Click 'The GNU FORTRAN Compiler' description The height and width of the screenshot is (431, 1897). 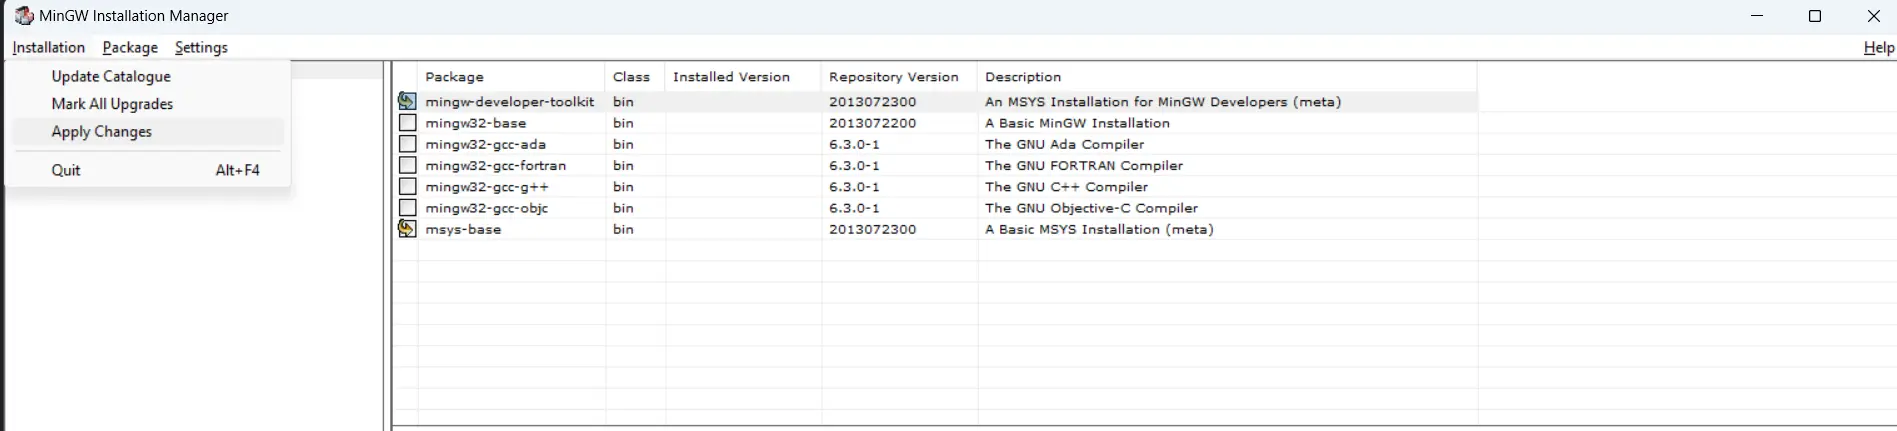pos(1083,165)
